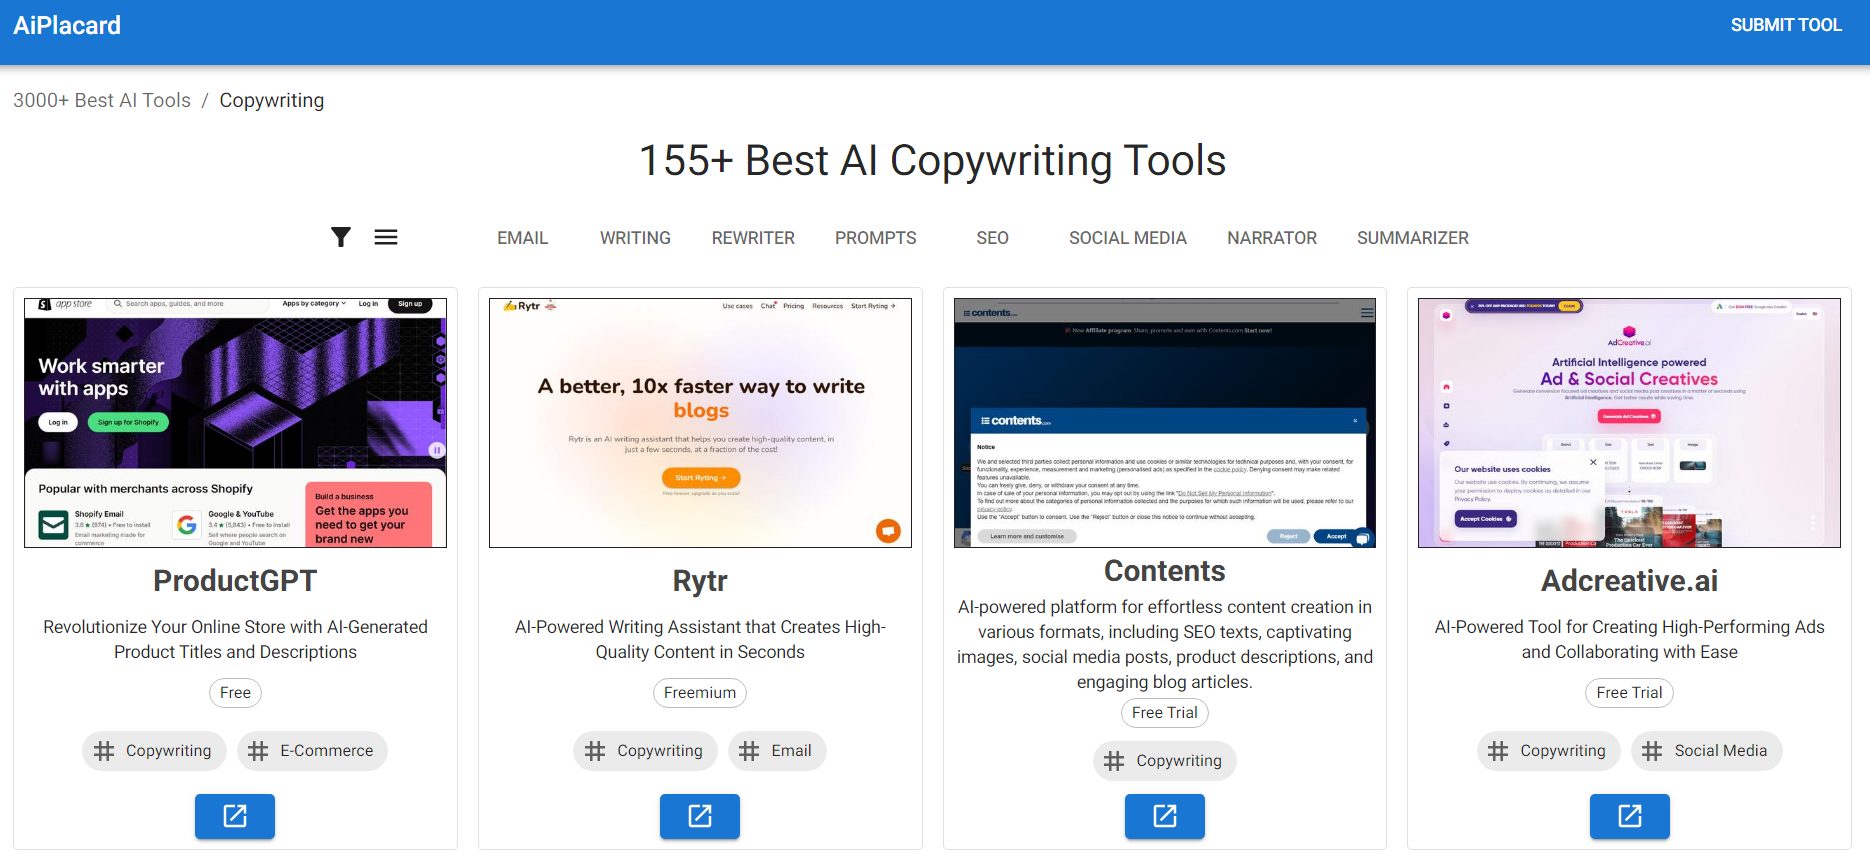Open the Rytr screenshot thumbnail
Viewport: 1870px width, 857px height.
click(x=700, y=423)
